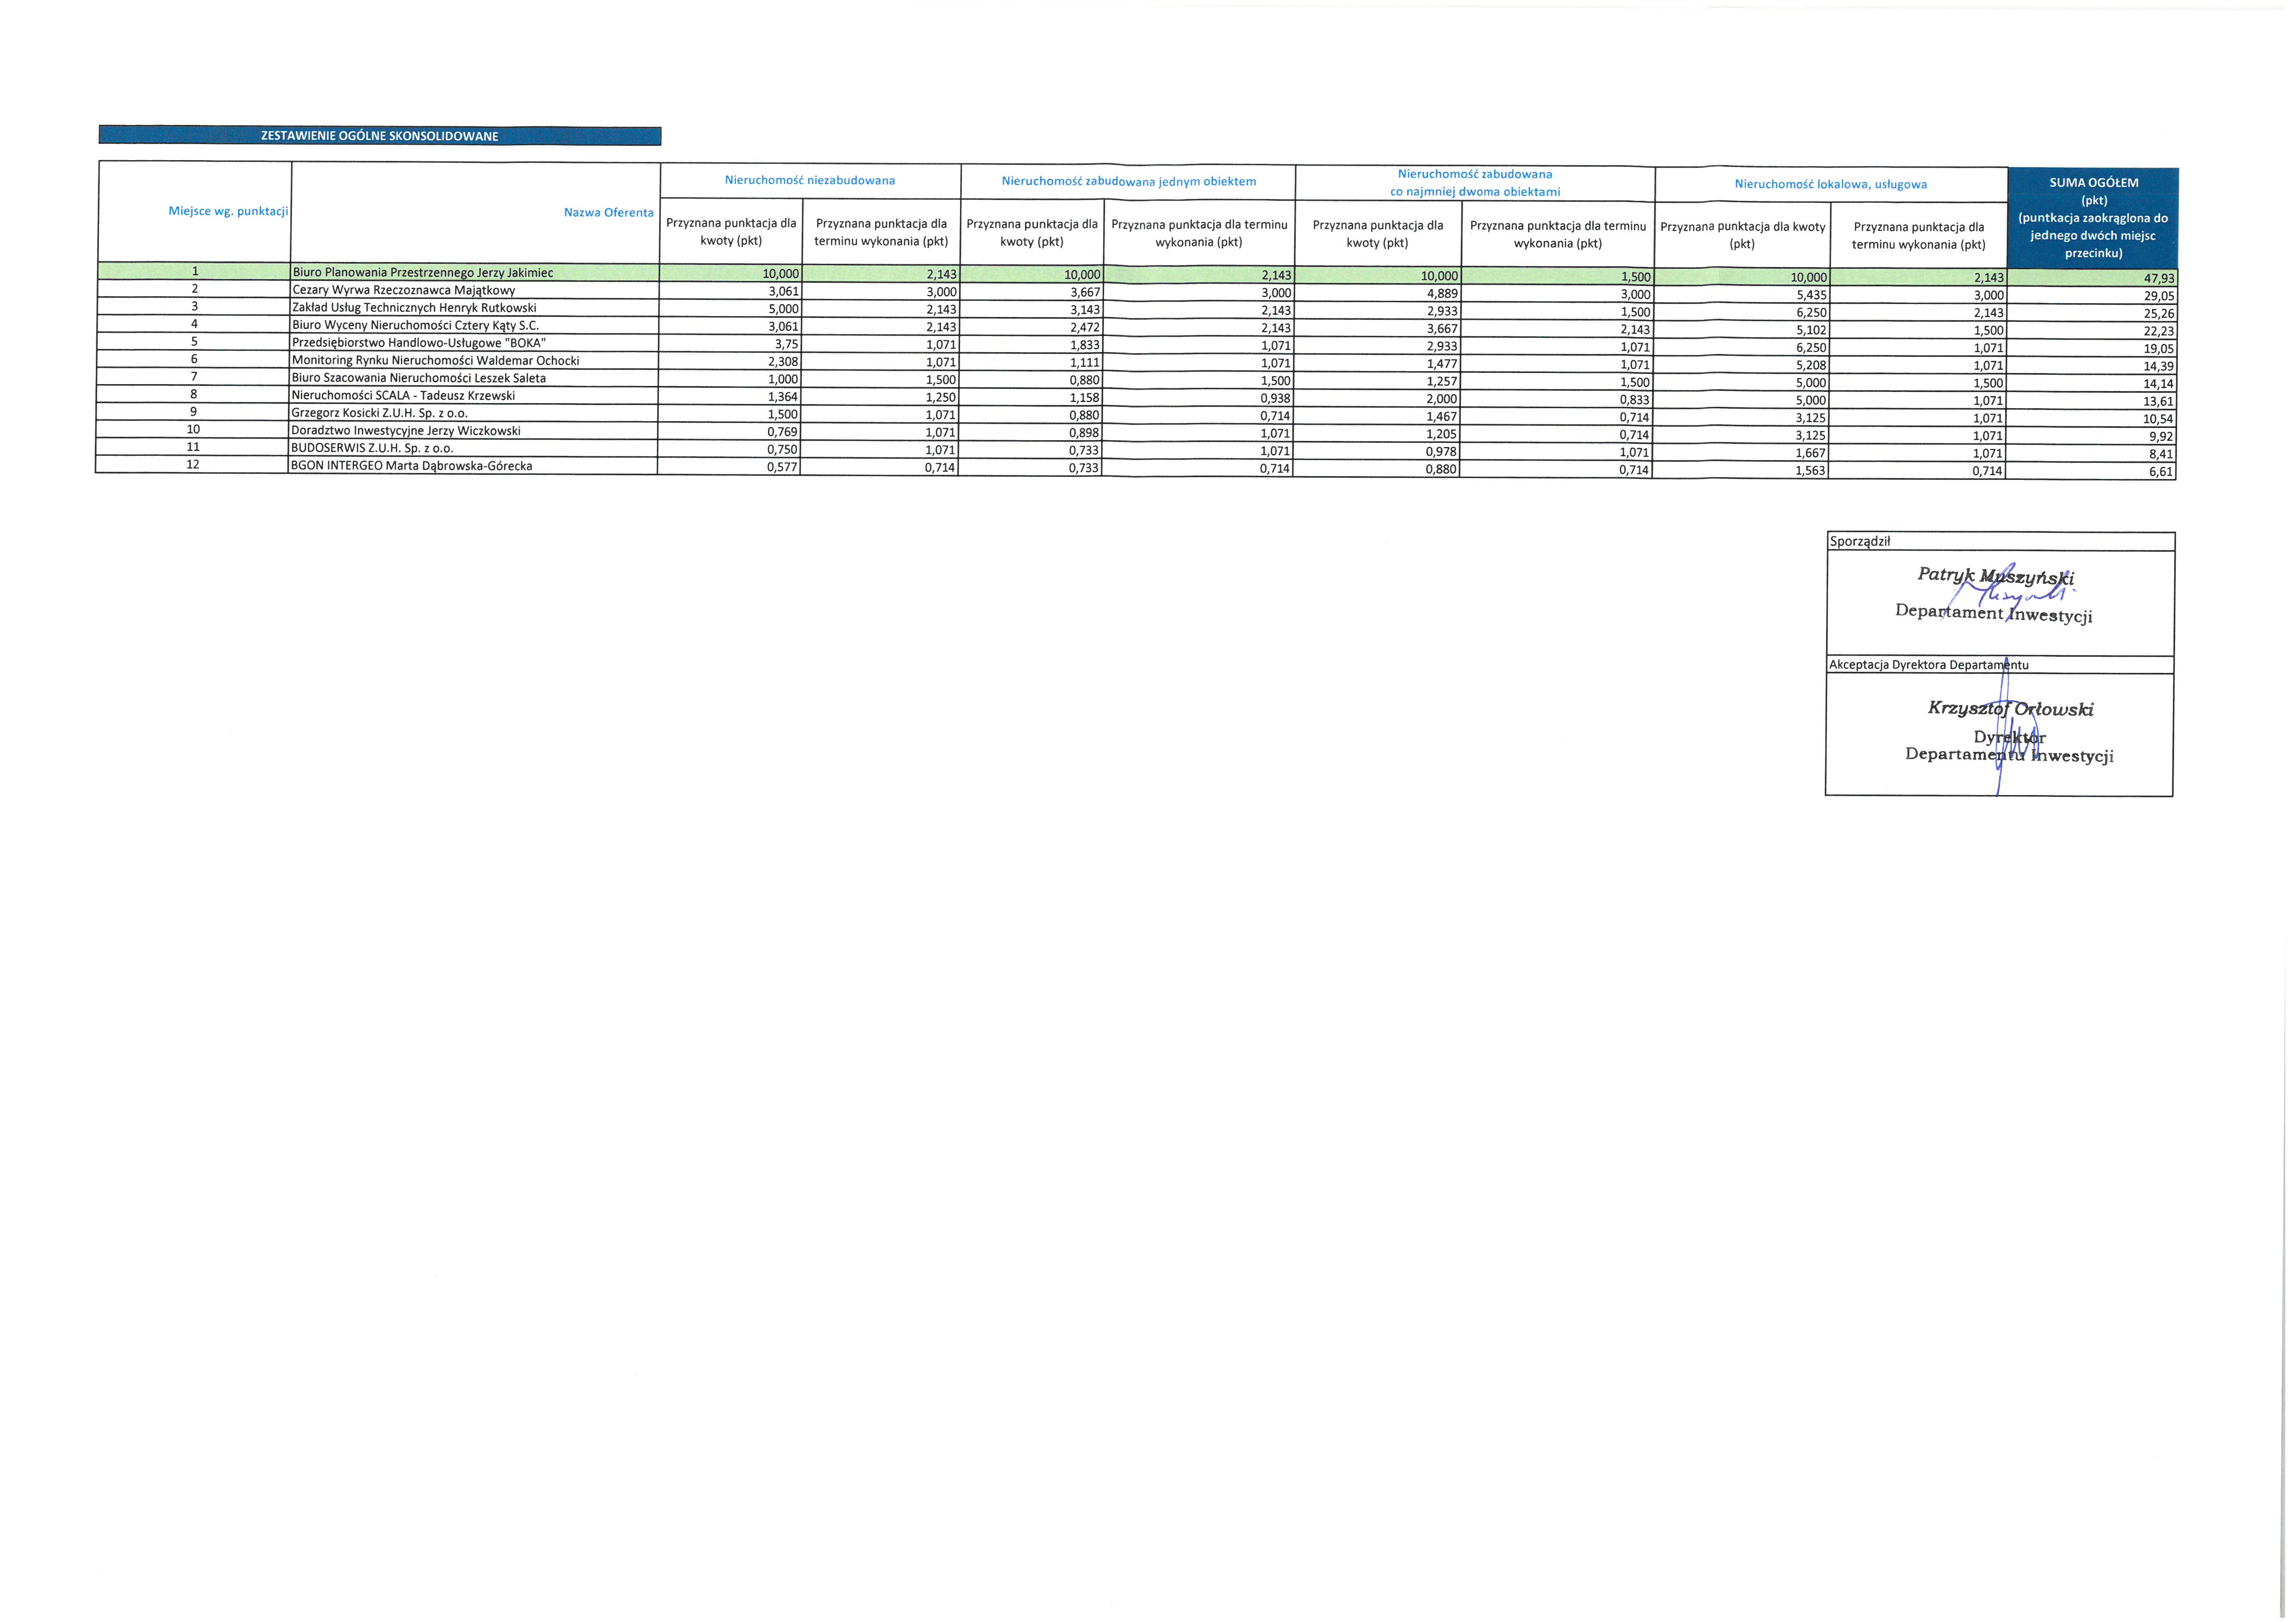The image size is (2296, 1623).
Task: Select the name 'Krzysztof Orłowski'
Action: tap(2010, 708)
